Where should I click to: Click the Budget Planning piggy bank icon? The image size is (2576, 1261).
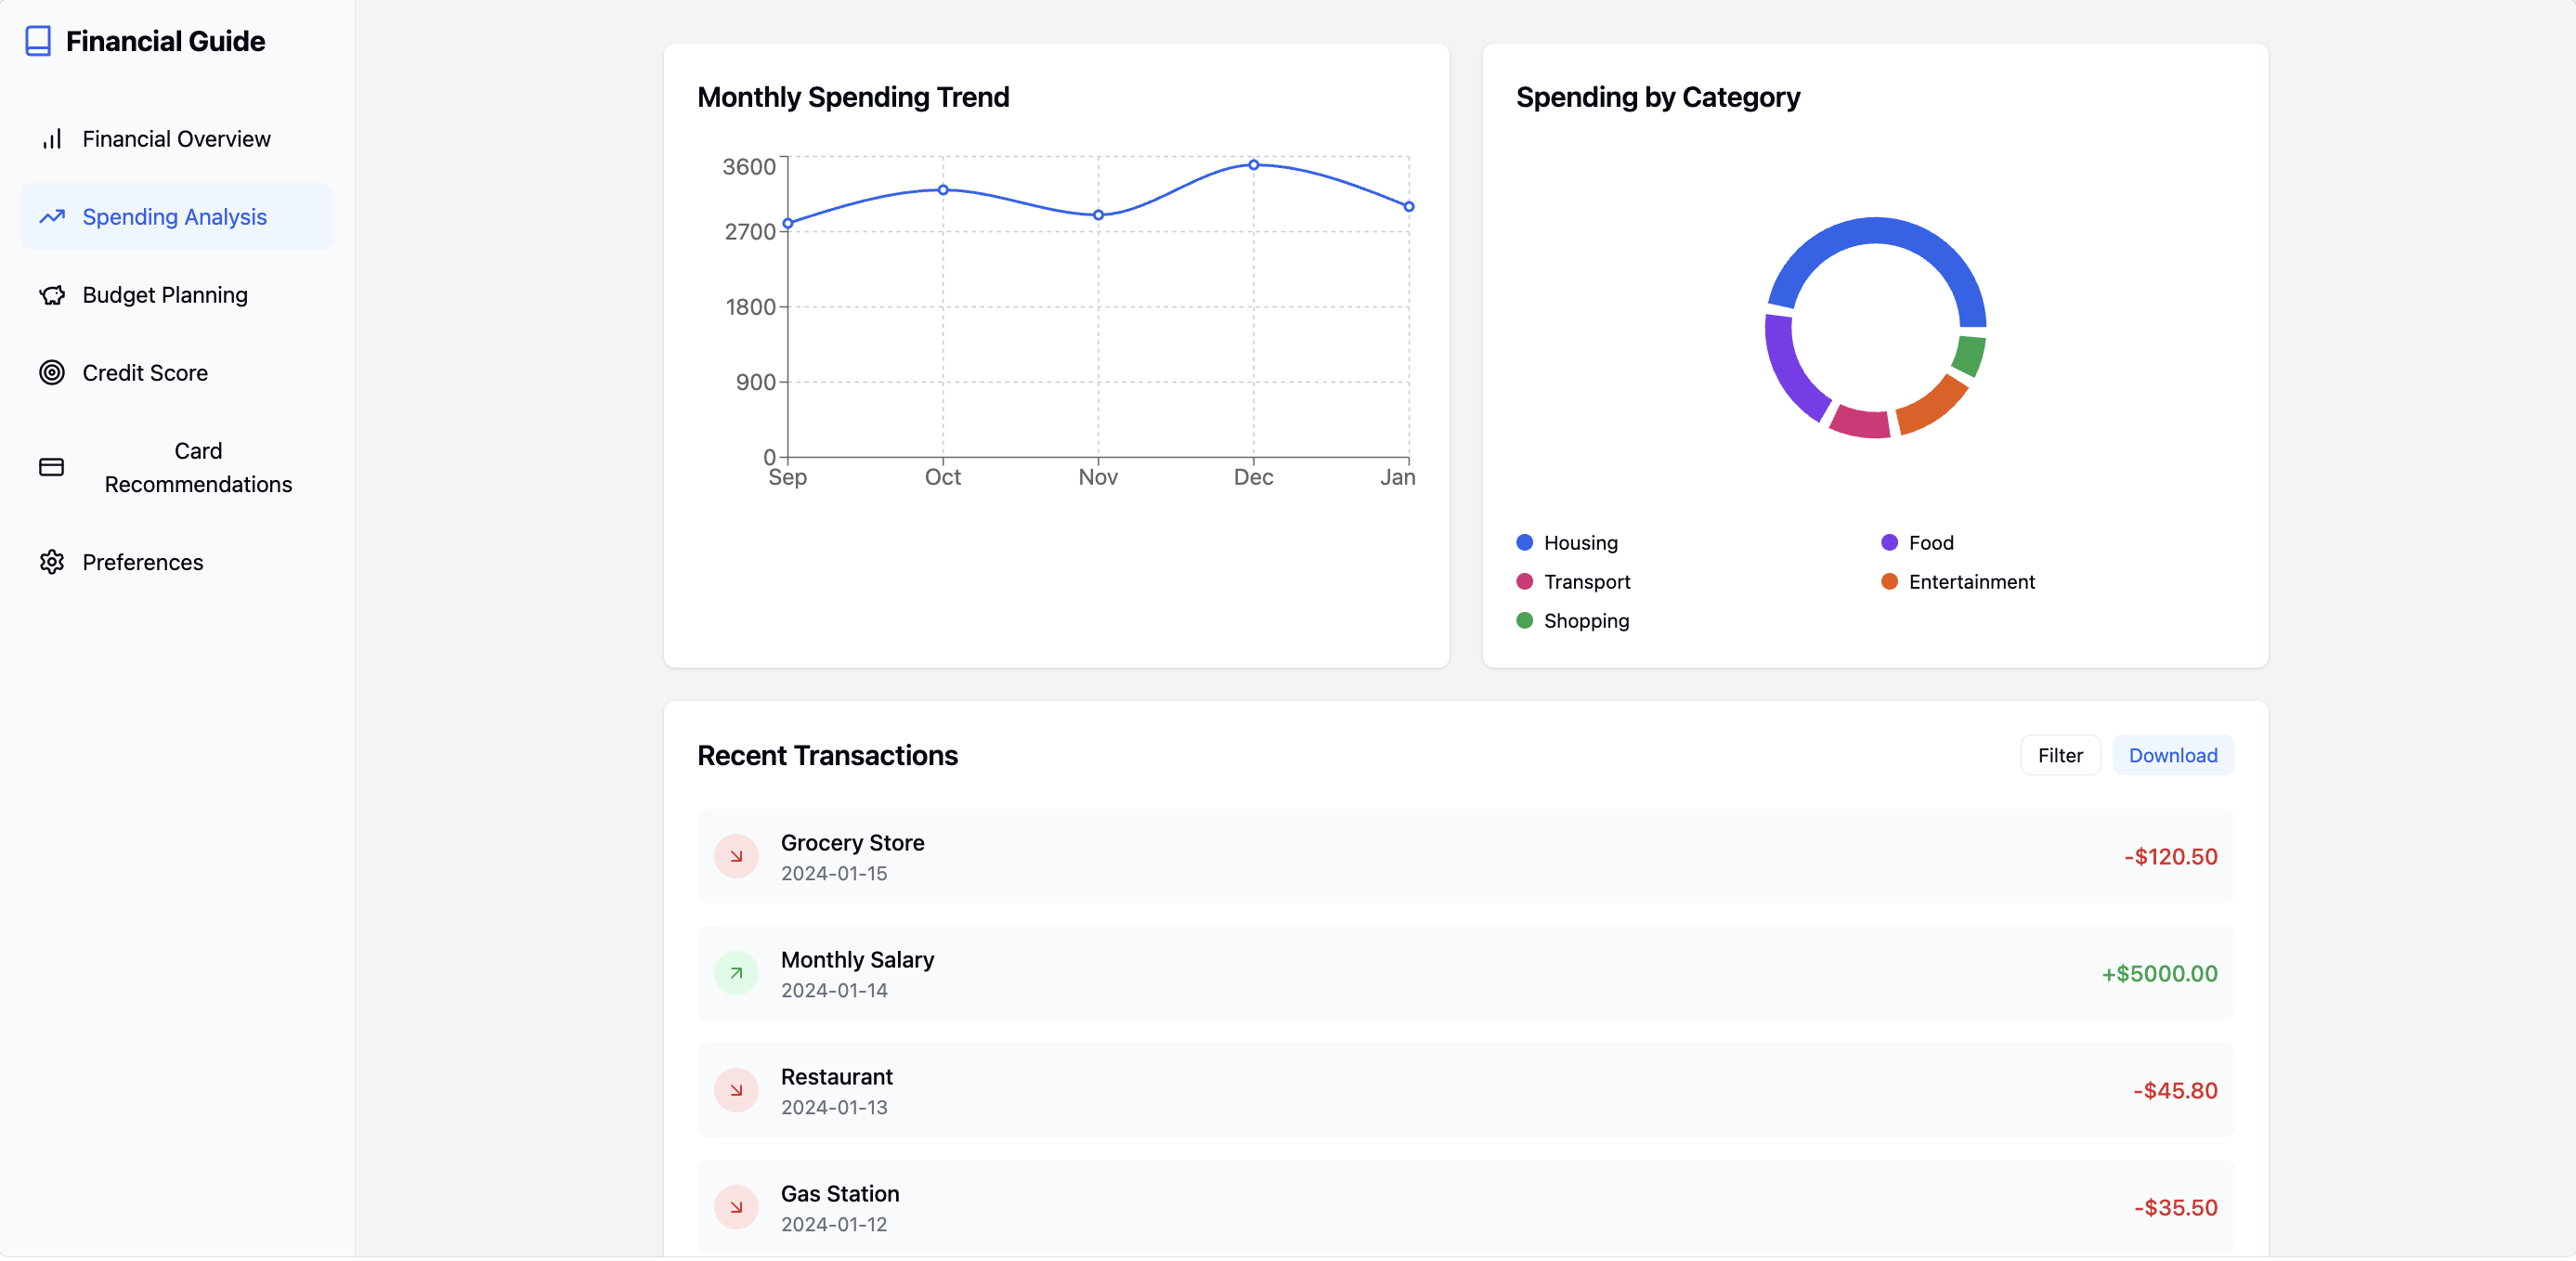(x=52, y=295)
